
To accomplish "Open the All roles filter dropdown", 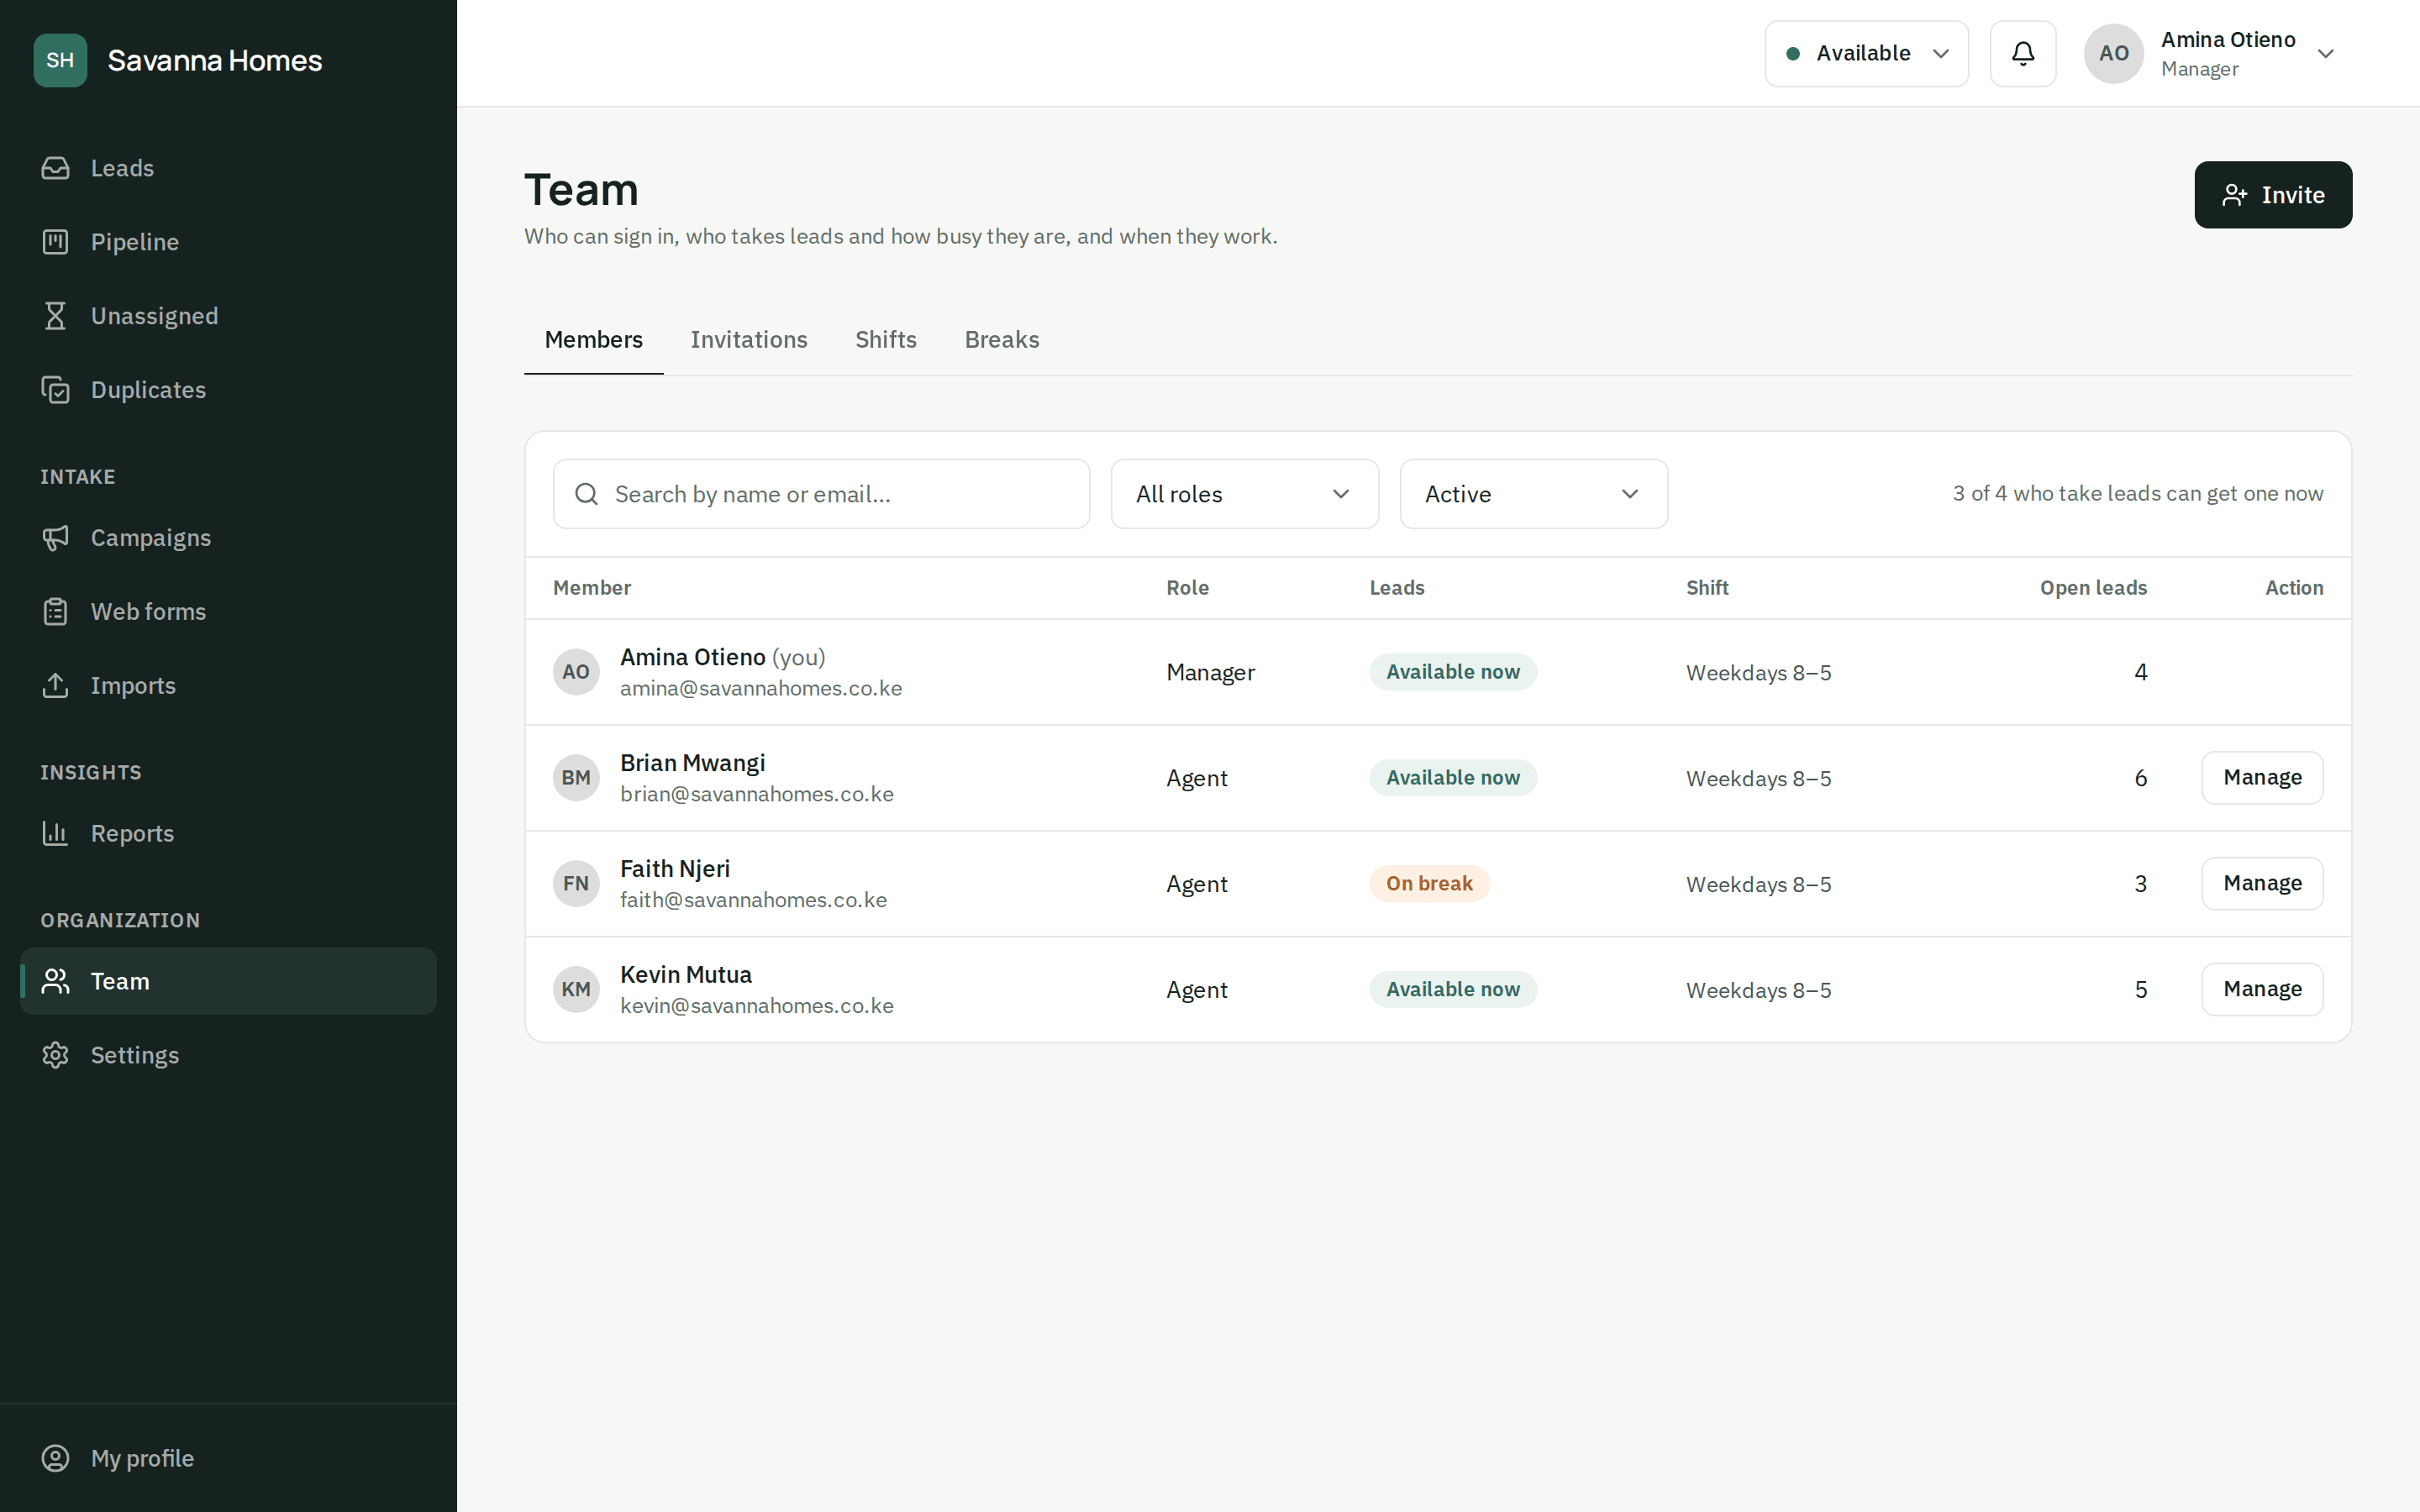I will [1244, 494].
